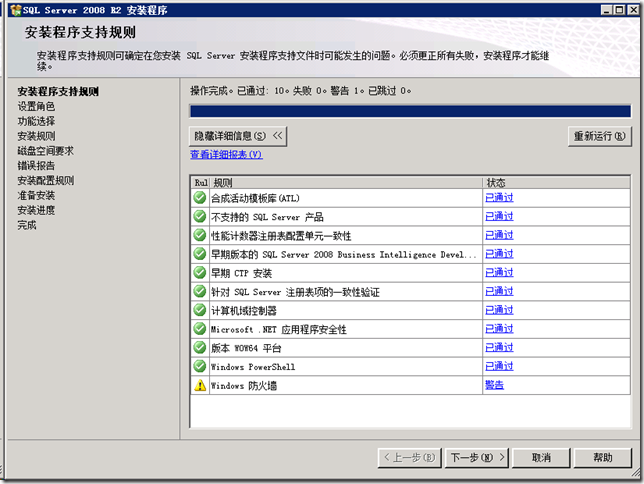Open 已通过 link for Business Intelligence Devel... row

click(499, 254)
